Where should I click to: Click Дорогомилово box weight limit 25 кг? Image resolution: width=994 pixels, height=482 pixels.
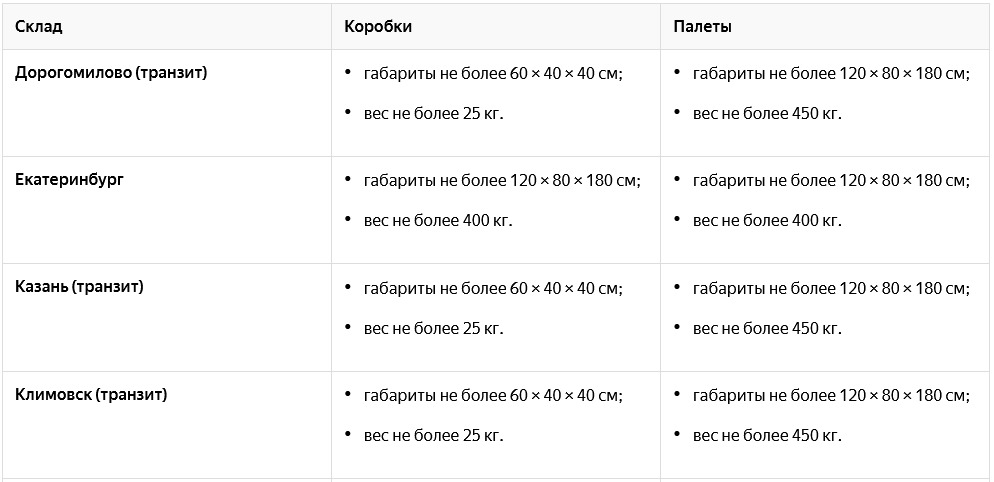point(434,114)
